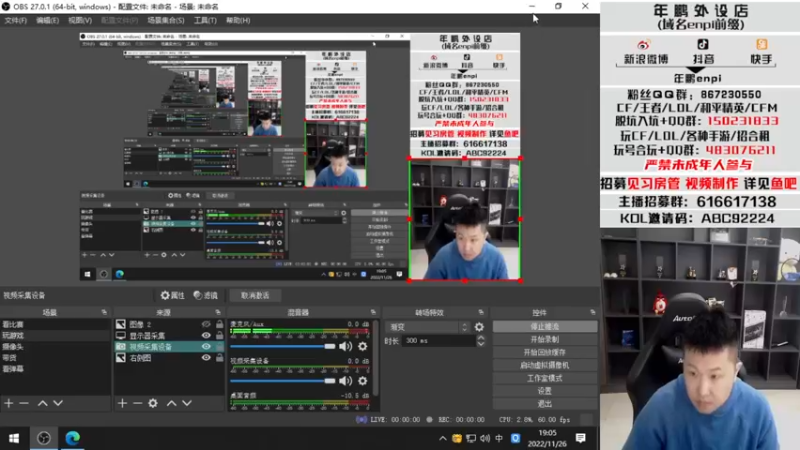The width and height of the screenshot is (800, 450).
Task: Undock the 场景 panel
Action: tap(104, 312)
